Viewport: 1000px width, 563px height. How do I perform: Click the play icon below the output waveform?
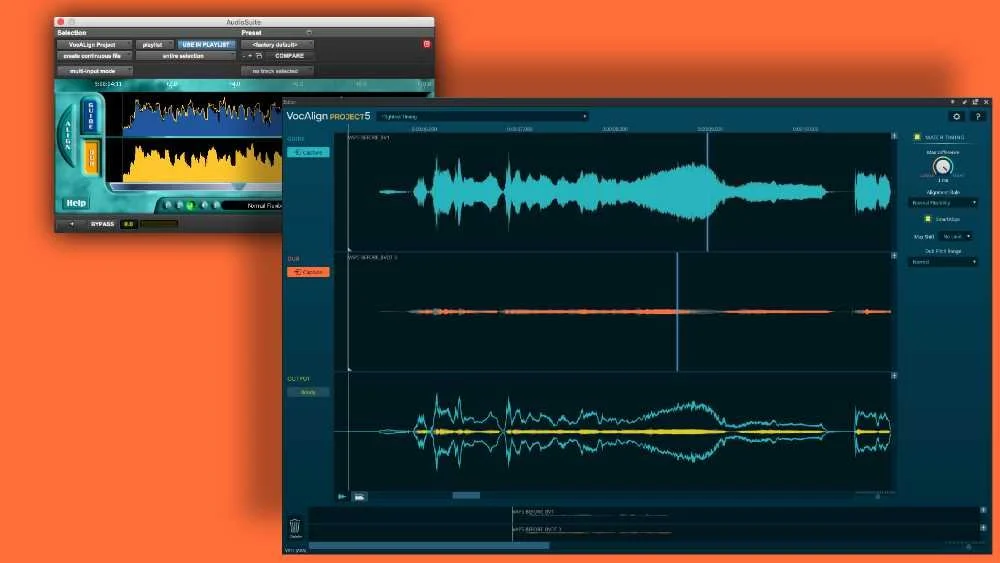342,496
